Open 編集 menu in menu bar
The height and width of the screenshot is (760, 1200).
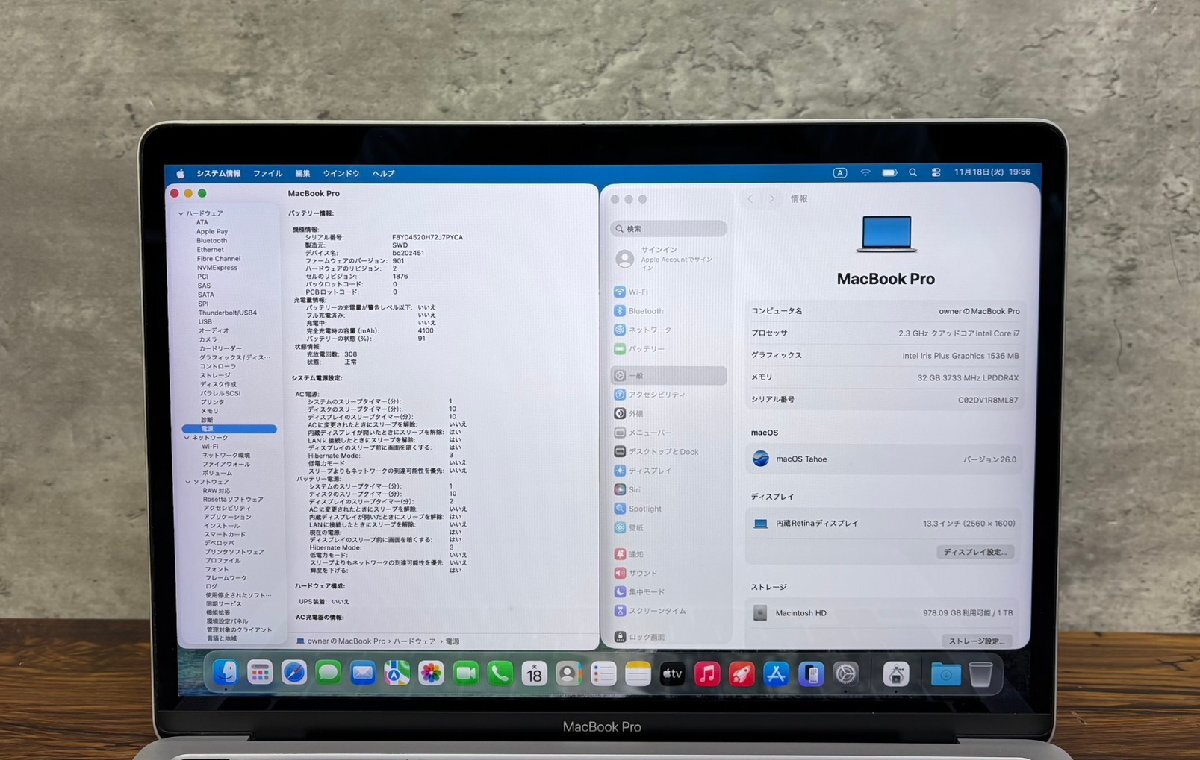(303, 173)
